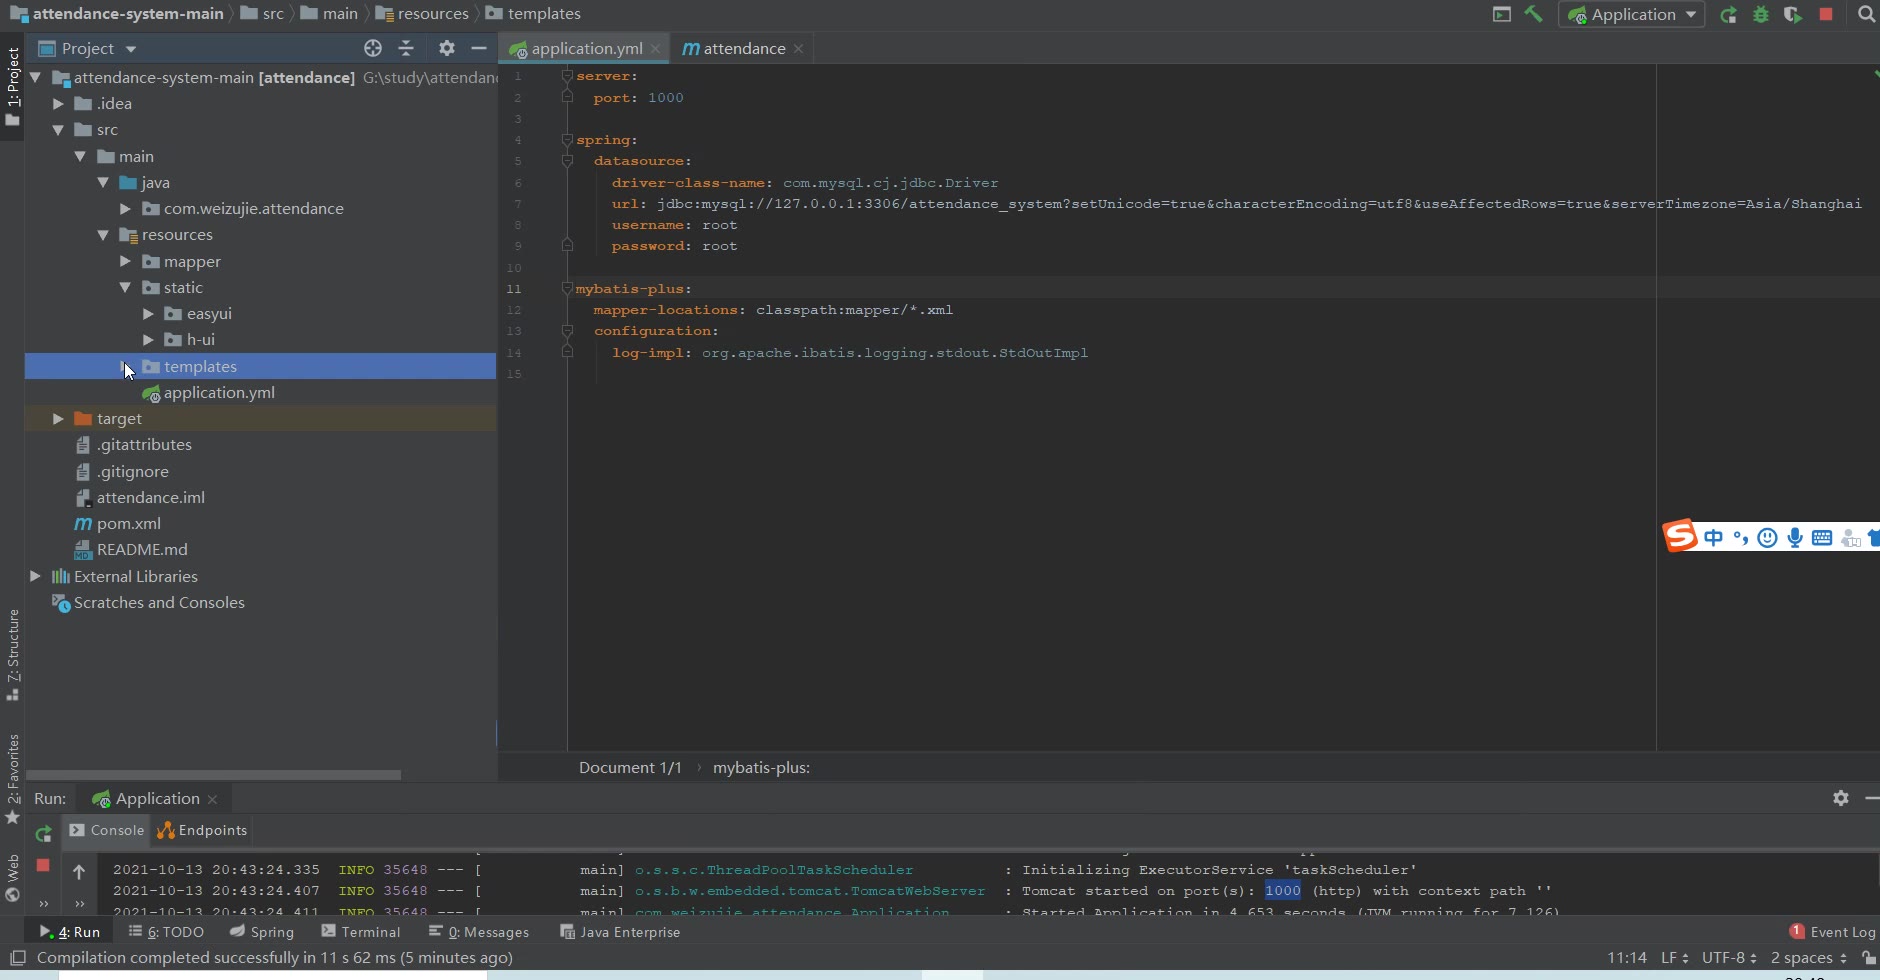Open the Application run configuration dropdown
The width and height of the screenshot is (1880, 980).
1631,14
